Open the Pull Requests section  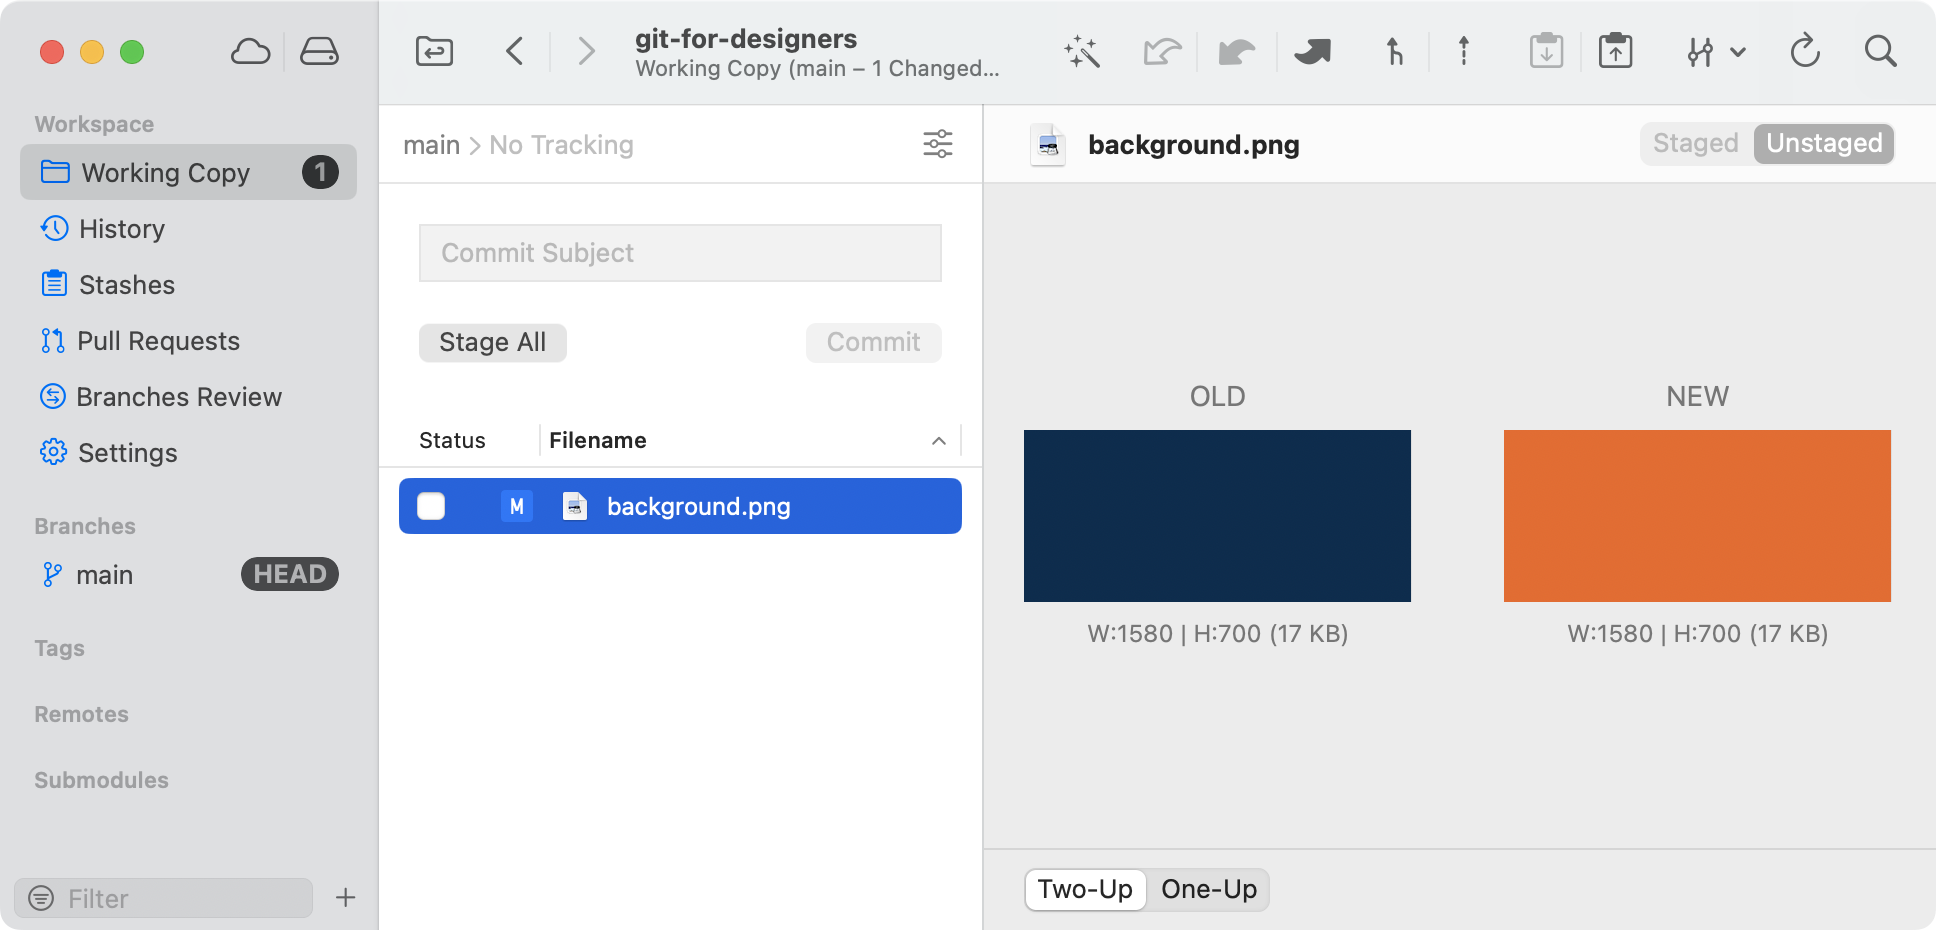pos(158,340)
